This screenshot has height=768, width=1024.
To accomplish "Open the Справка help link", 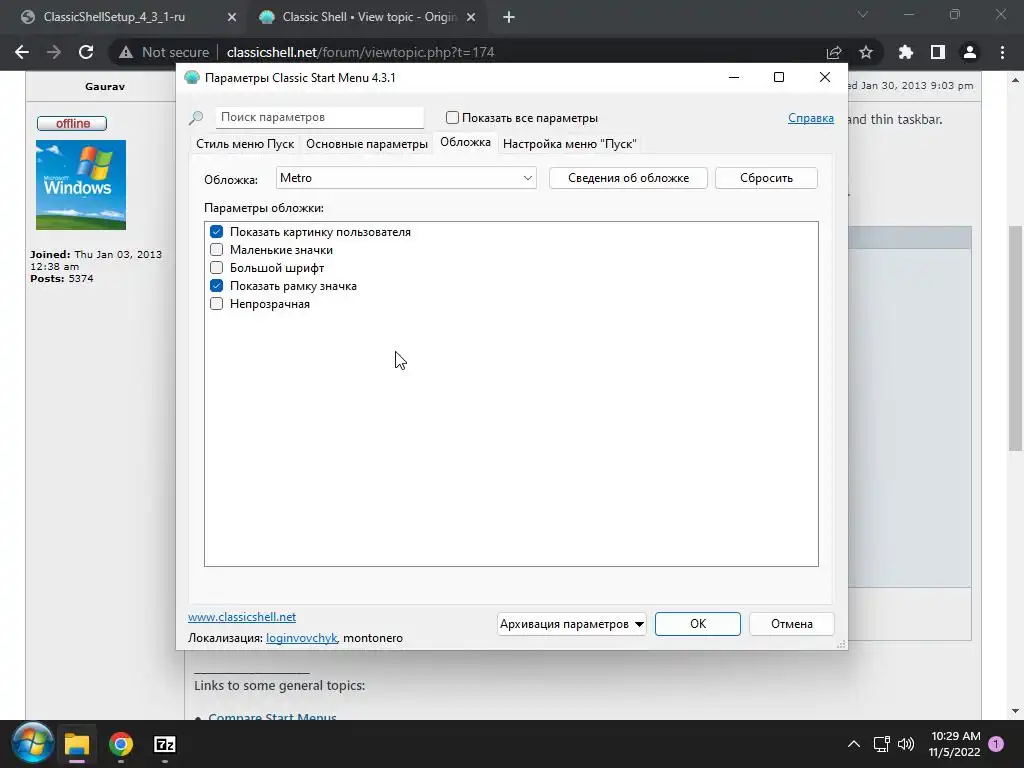I will [810, 118].
